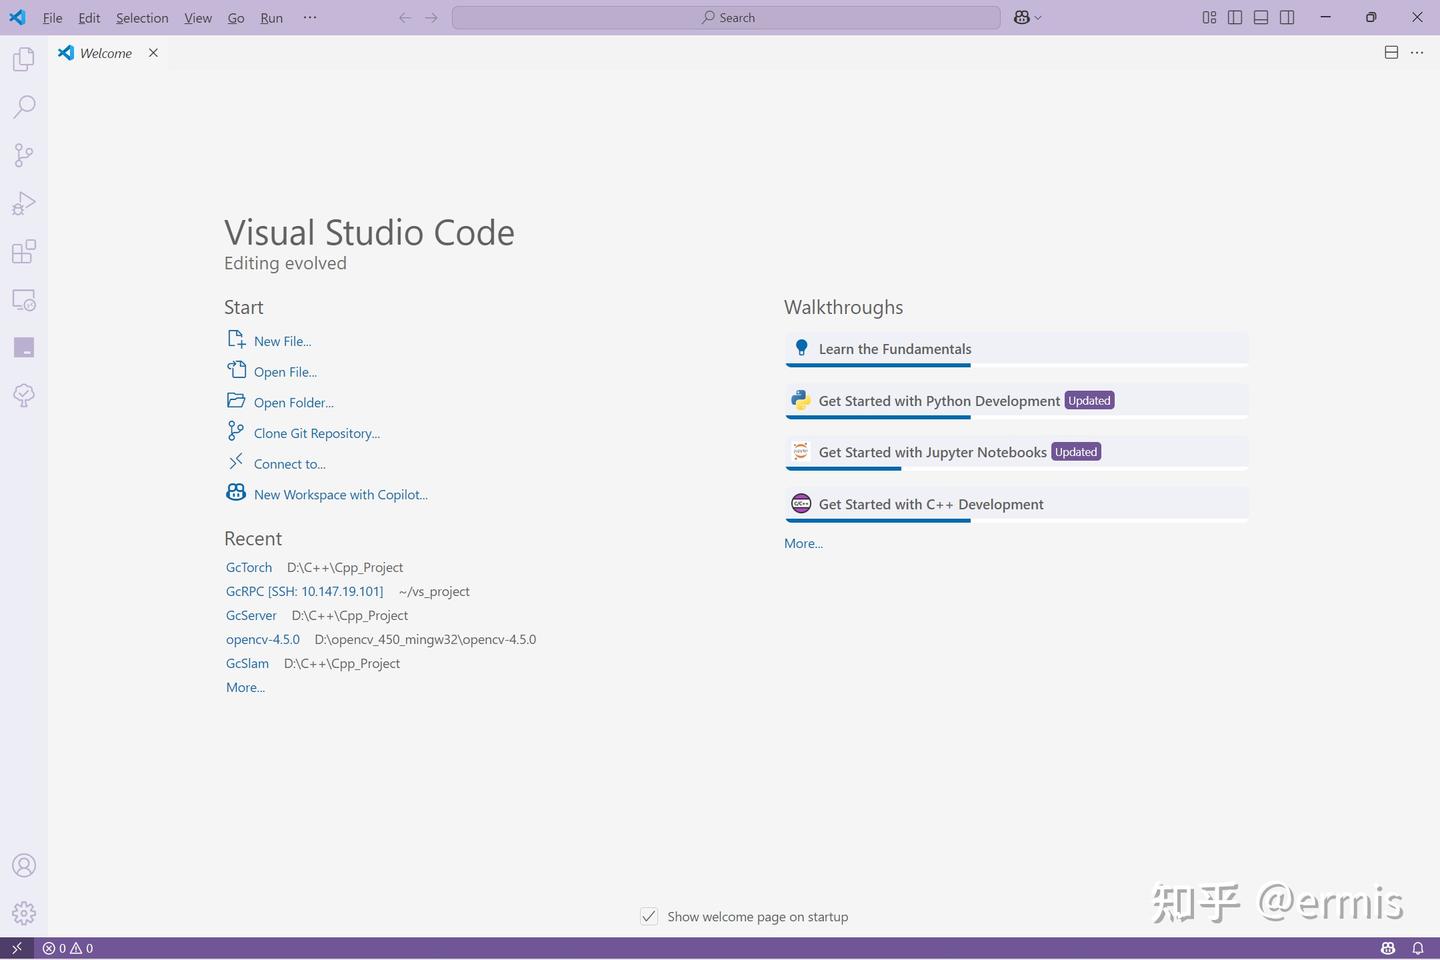
Task: Toggle the primary side bar layout button
Action: coord(1235,17)
